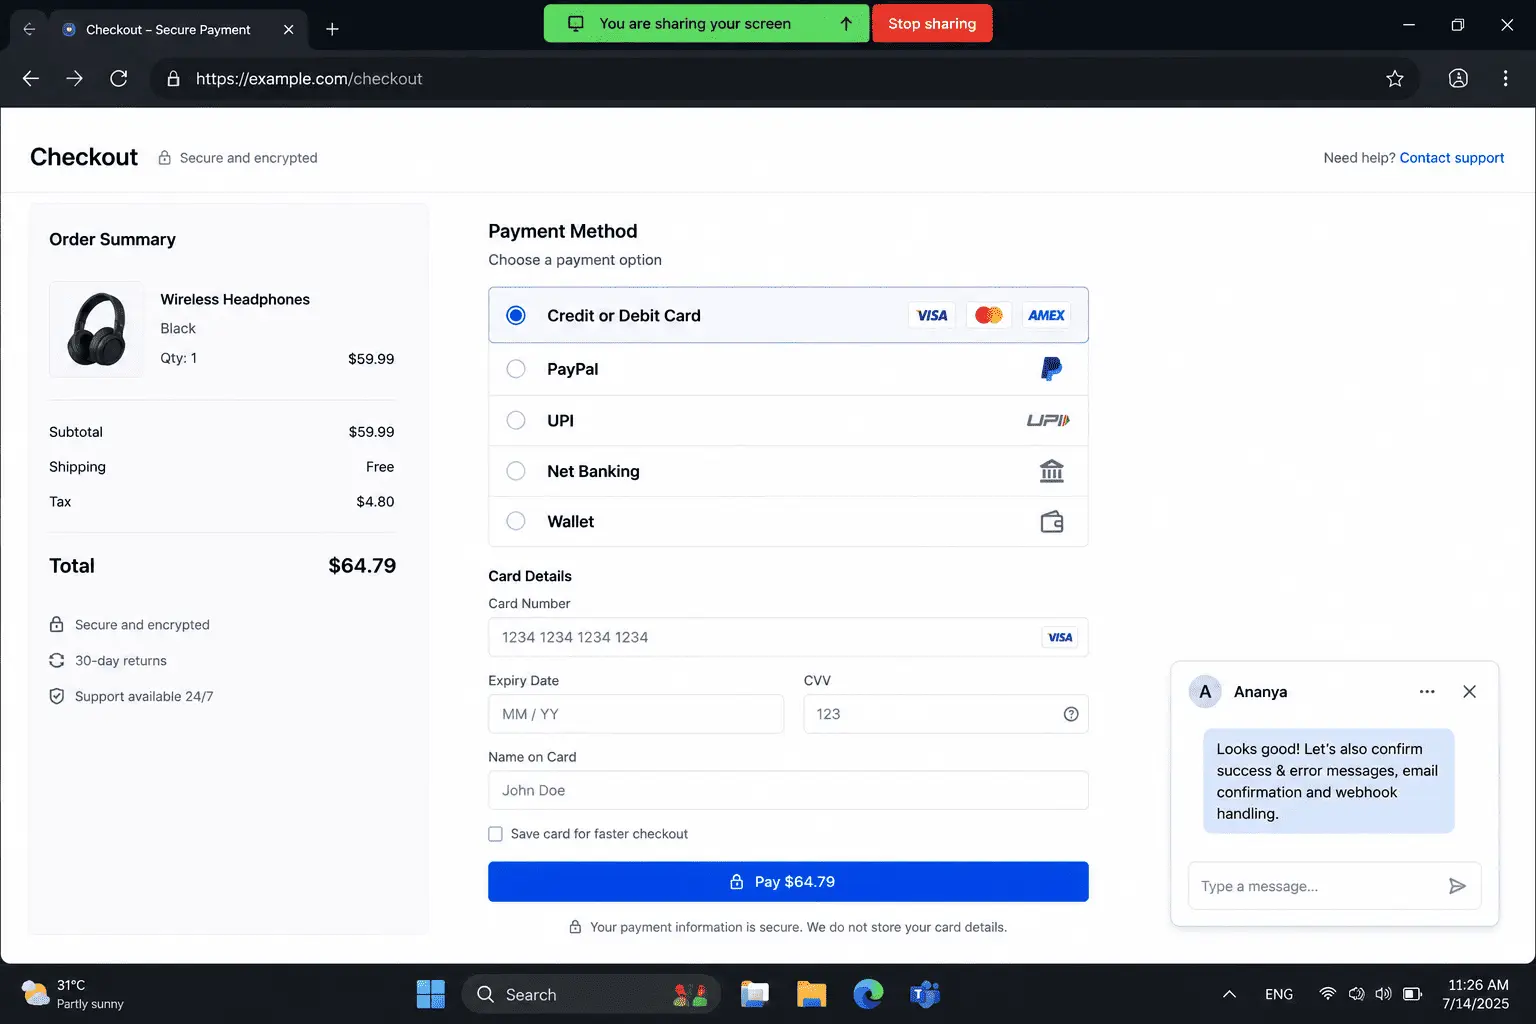This screenshot has height=1024, width=1536.
Task: Click the browser address bar URL
Action: (309, 79)
